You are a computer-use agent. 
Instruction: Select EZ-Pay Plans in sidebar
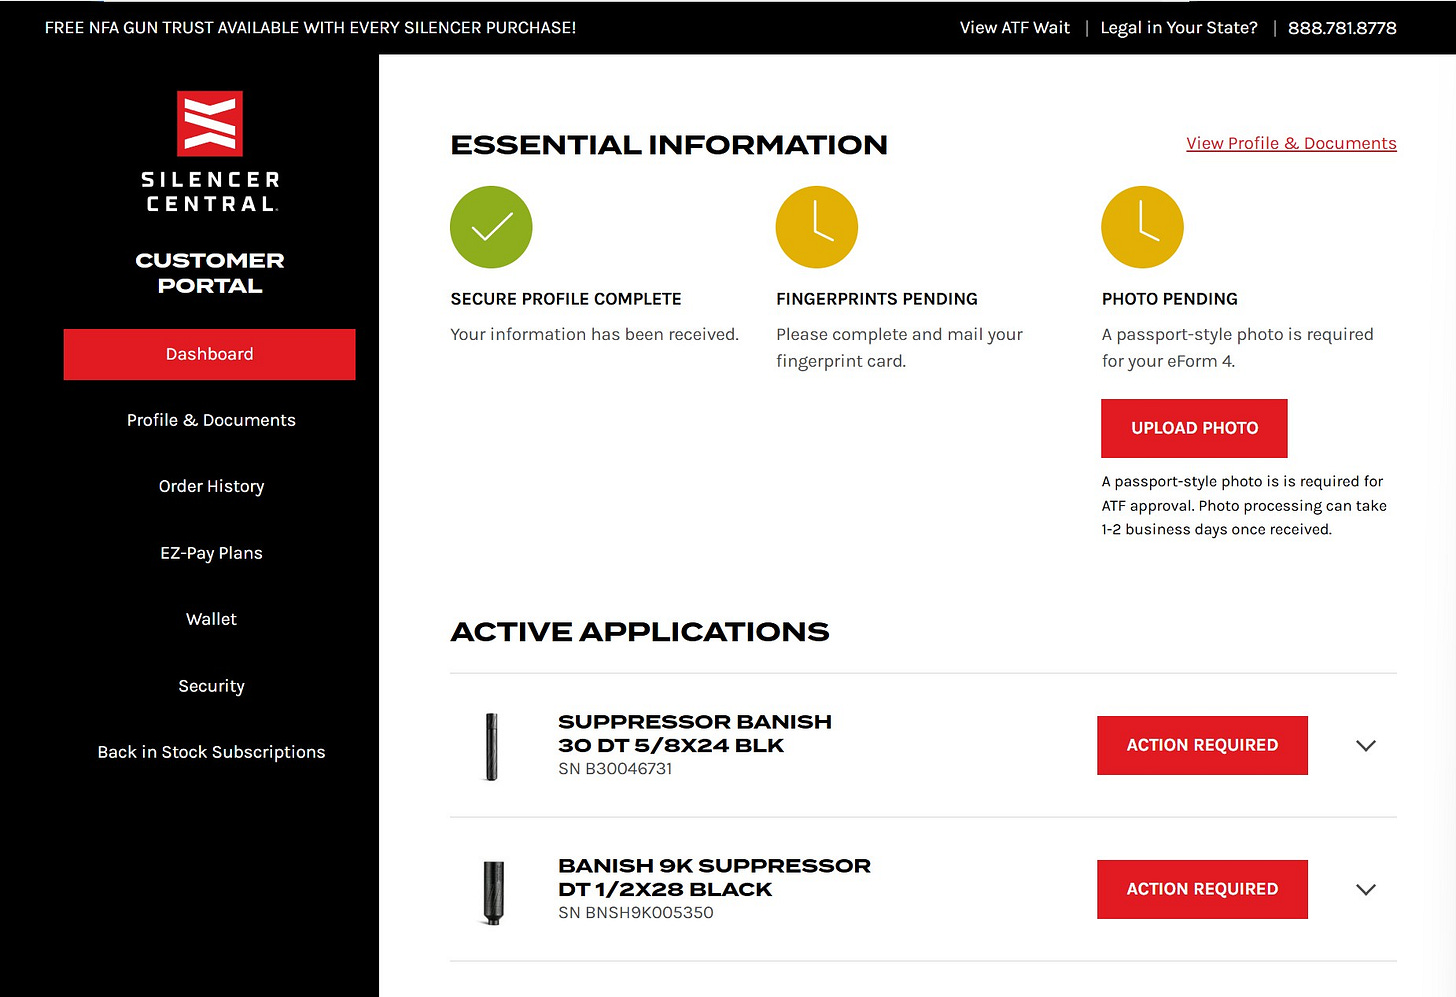pos(211,553)
